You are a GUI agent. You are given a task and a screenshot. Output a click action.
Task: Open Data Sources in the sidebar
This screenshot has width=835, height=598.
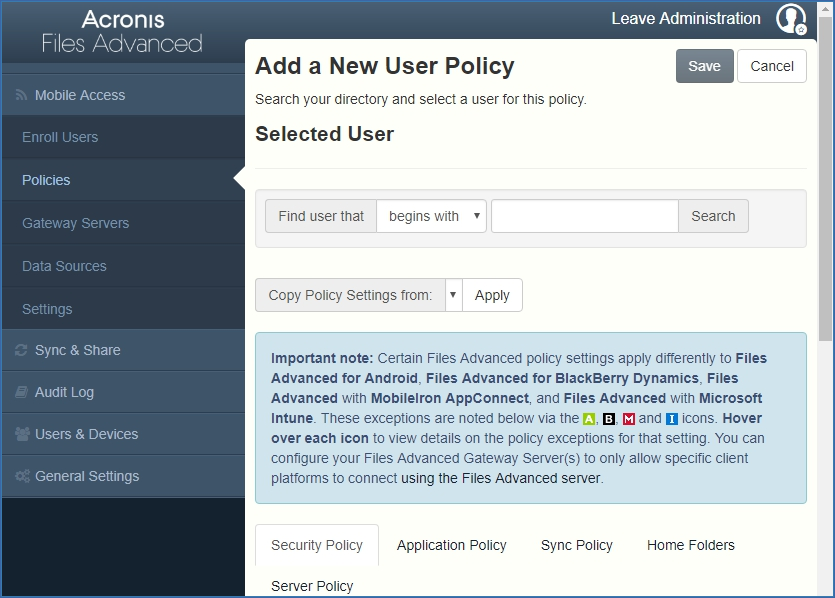(124, 266)
